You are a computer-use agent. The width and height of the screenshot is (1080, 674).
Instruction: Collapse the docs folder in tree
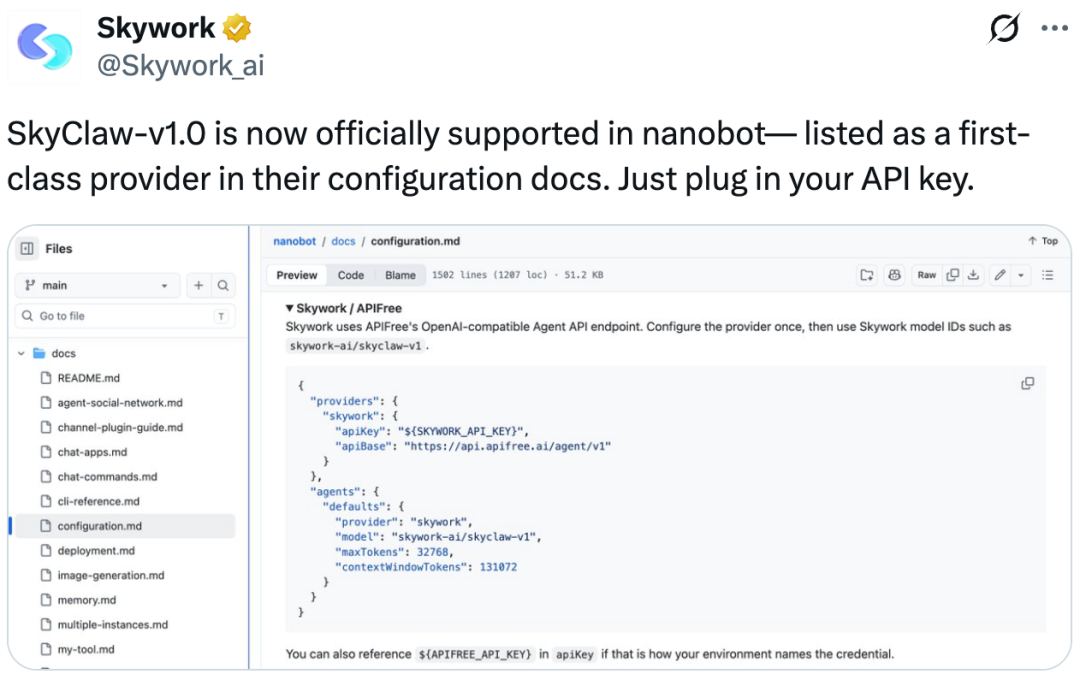coord(21,353)
